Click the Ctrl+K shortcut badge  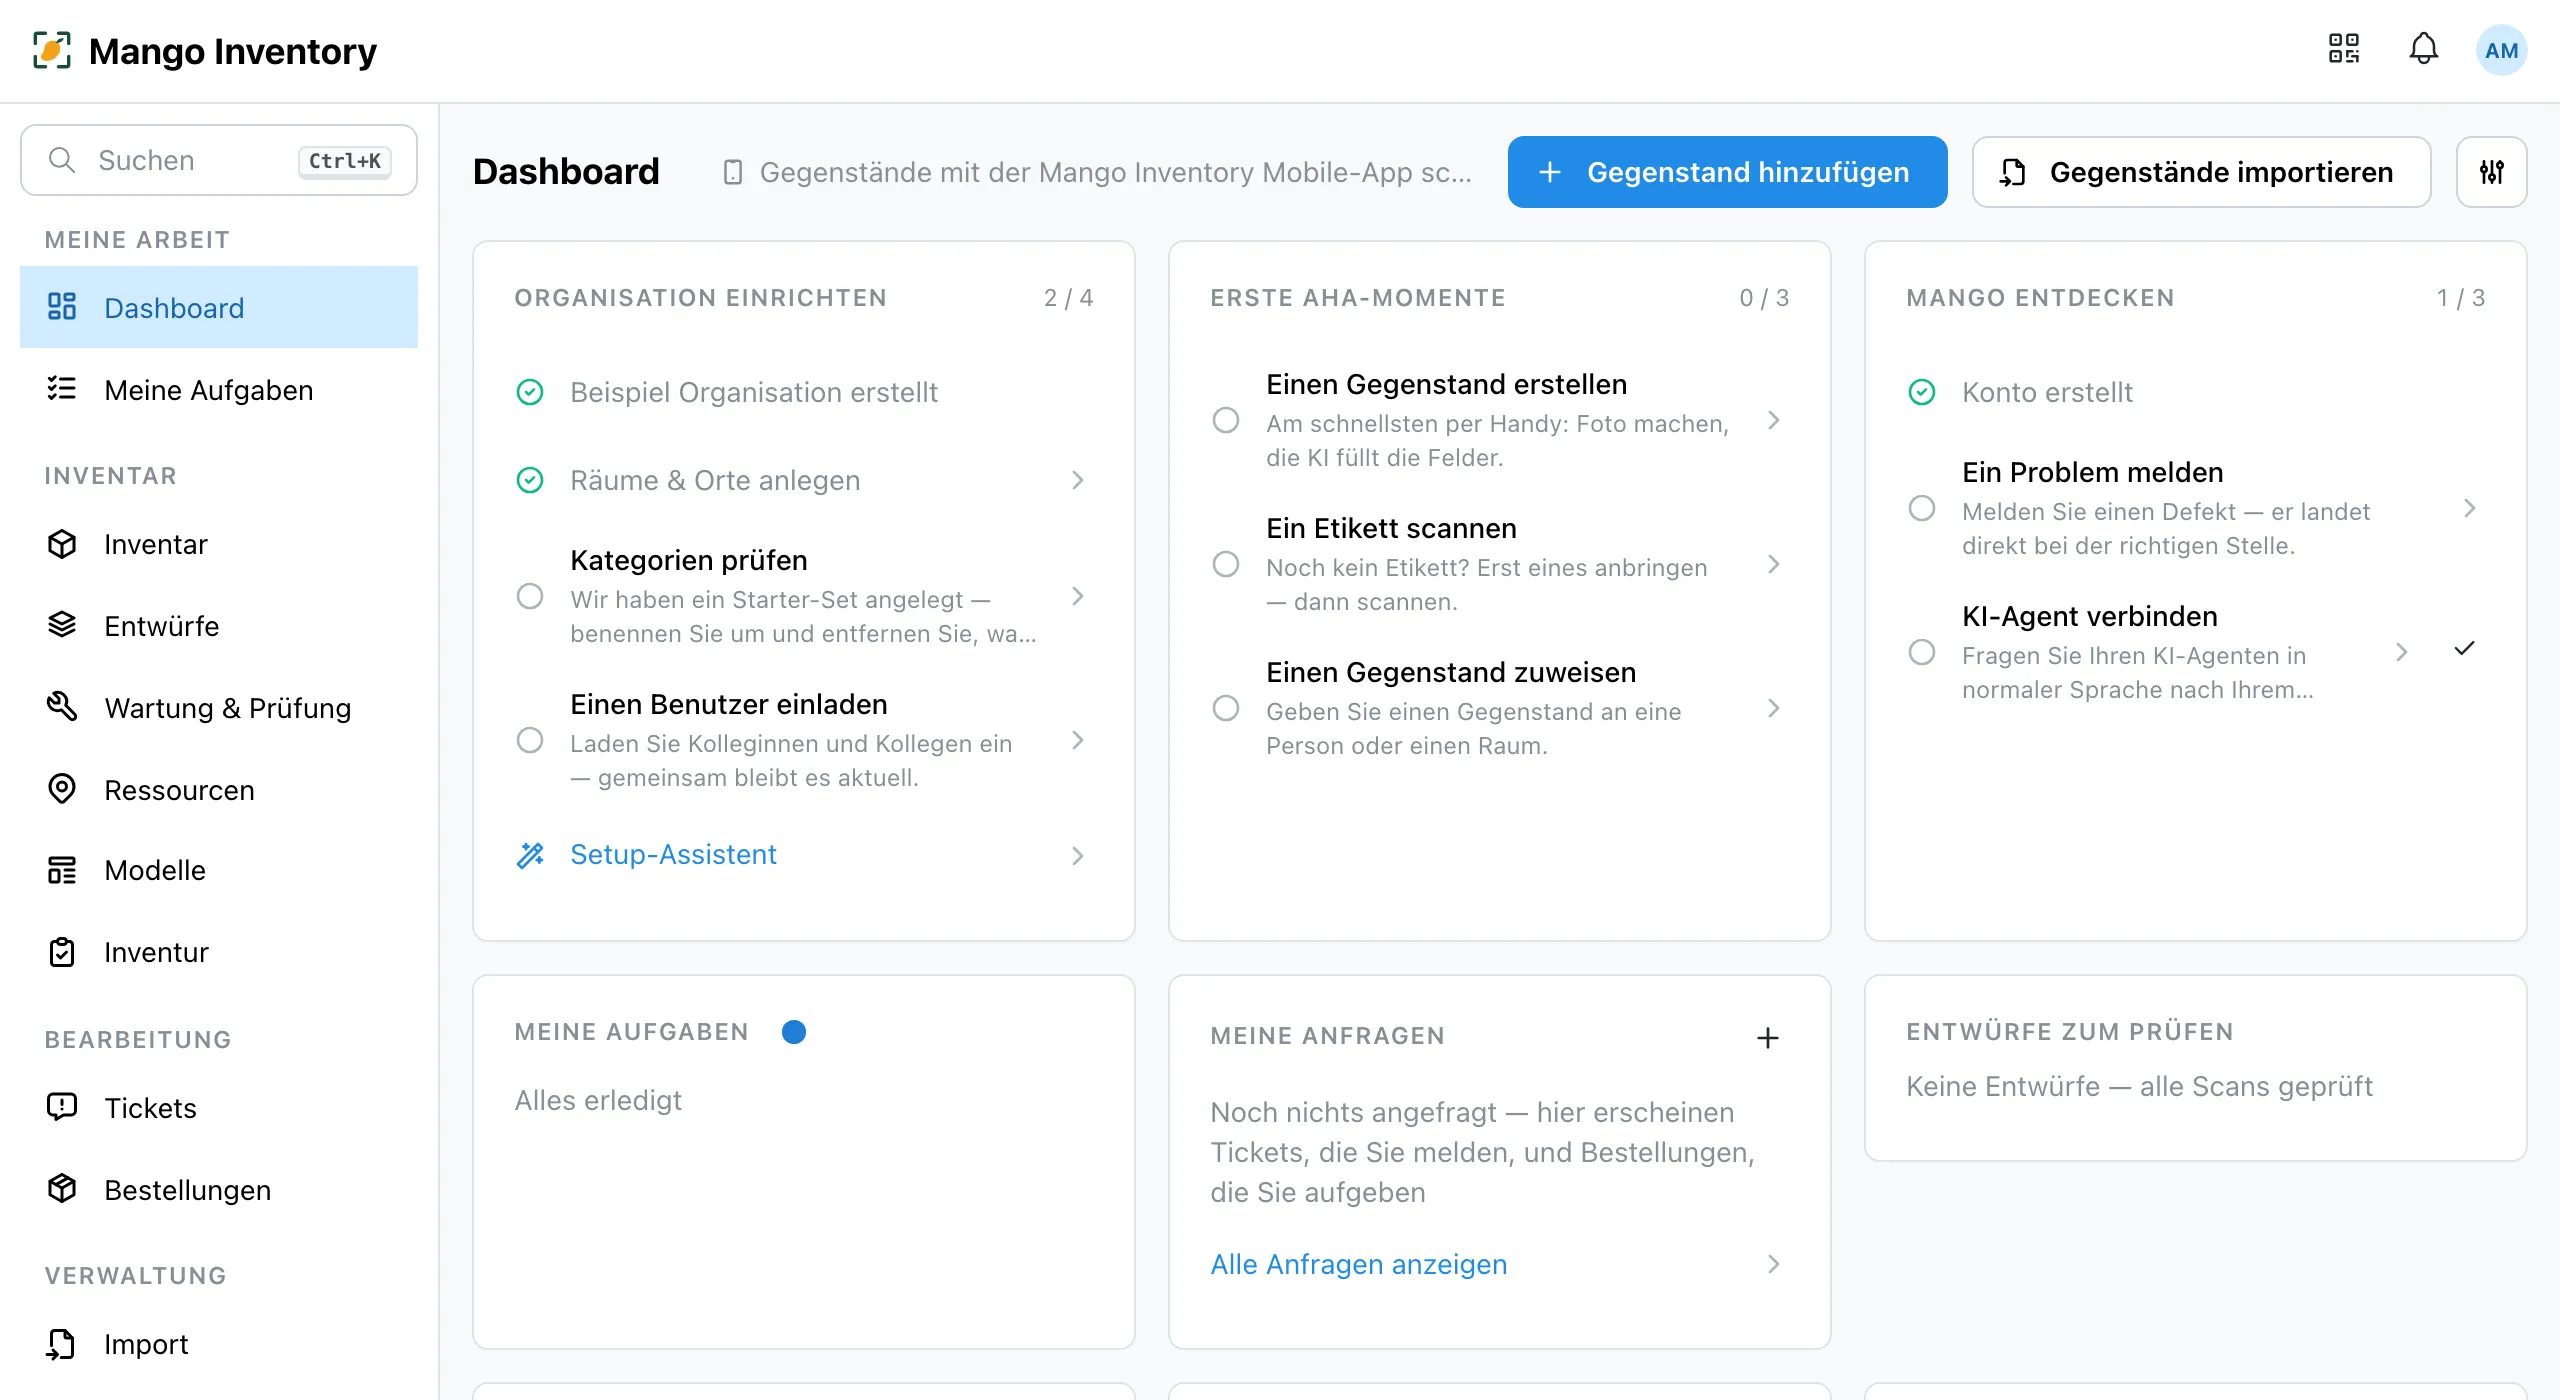pos(345,161)
